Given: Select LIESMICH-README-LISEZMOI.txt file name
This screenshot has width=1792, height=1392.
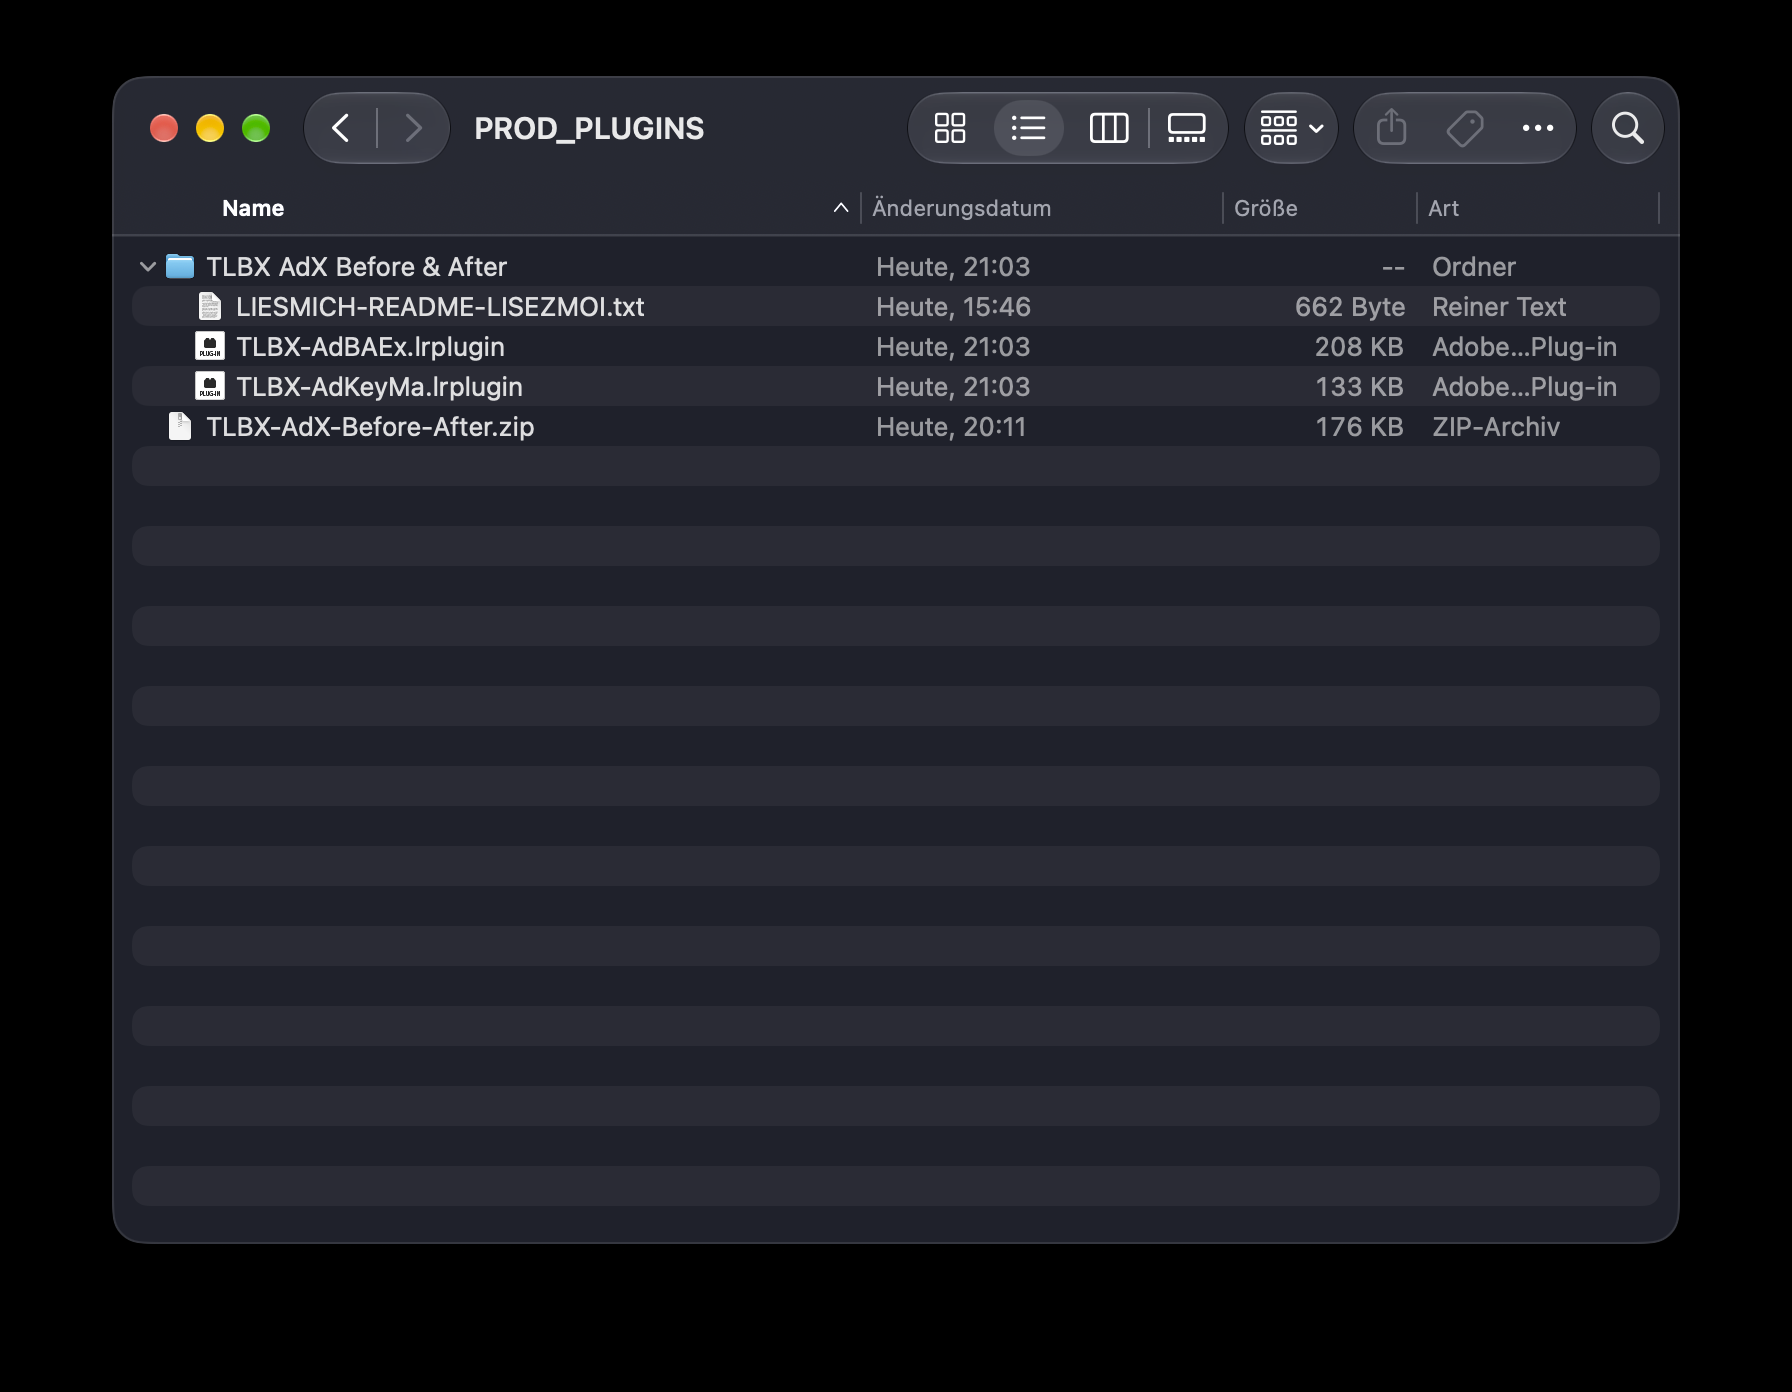Looking at the screenshot, I should (x=440, y=307).
